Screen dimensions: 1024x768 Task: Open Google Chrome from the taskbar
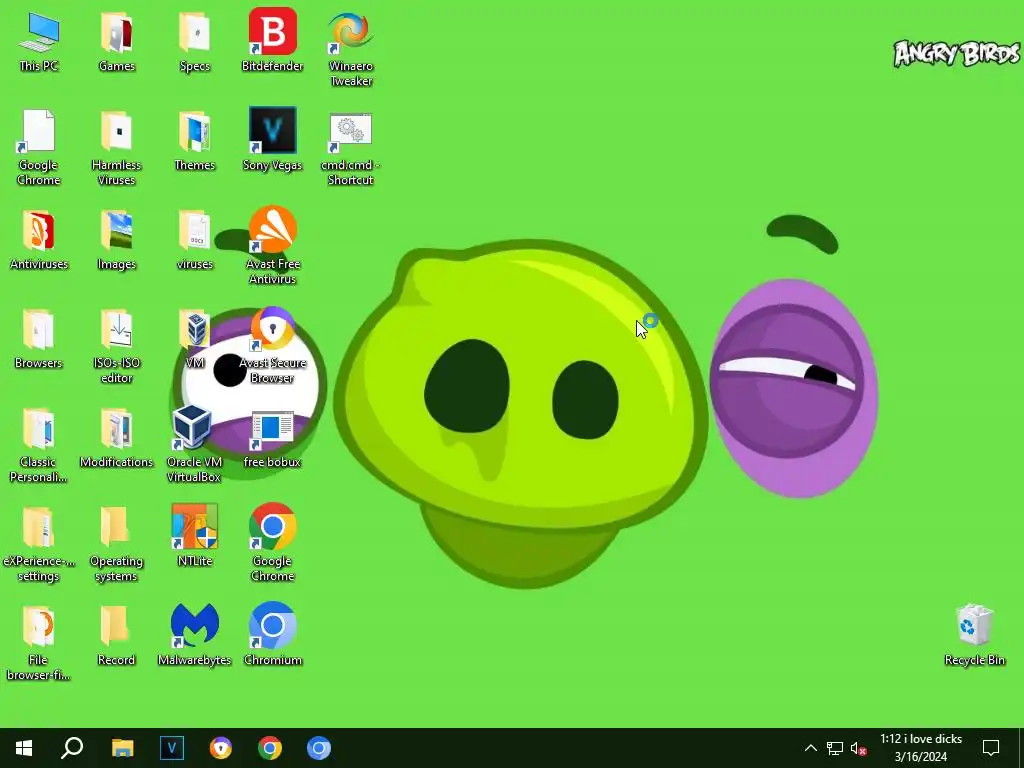click(x=270, y=748)
